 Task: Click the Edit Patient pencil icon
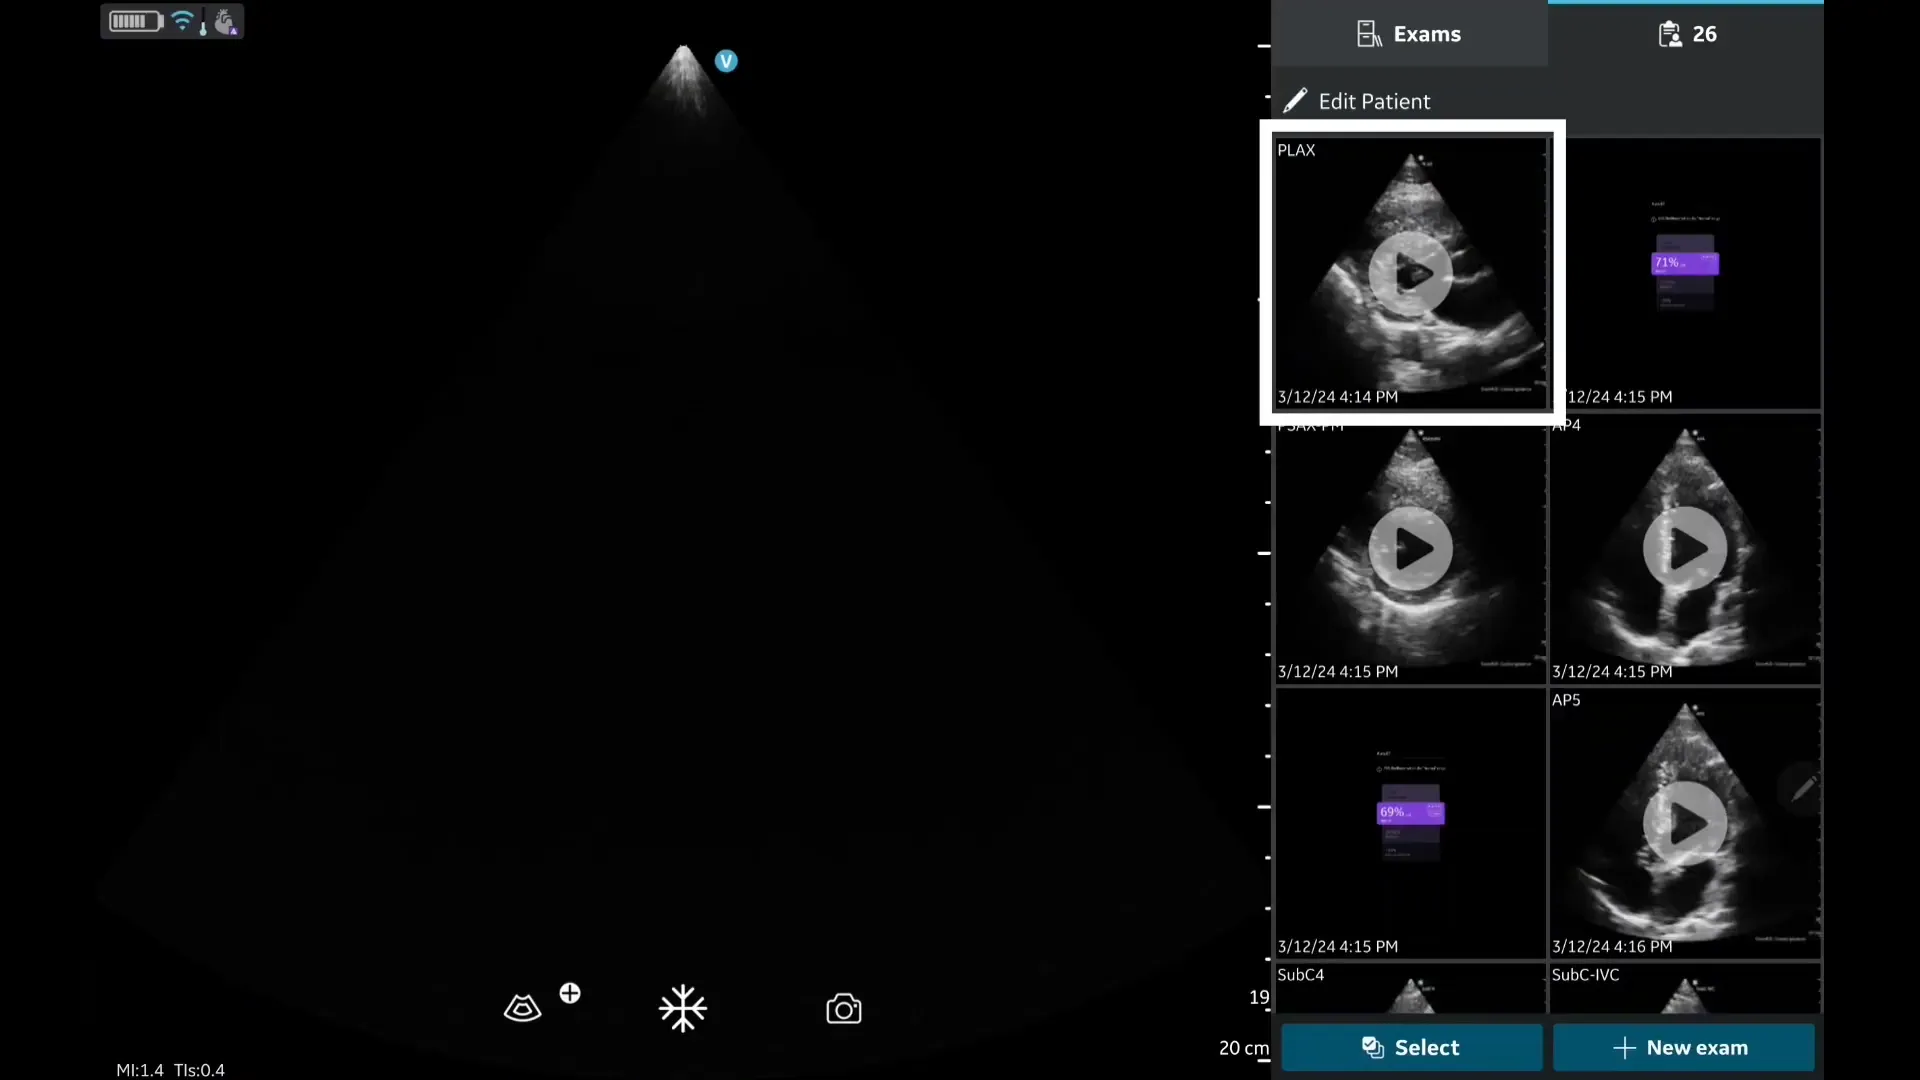tap(1295, 100)
